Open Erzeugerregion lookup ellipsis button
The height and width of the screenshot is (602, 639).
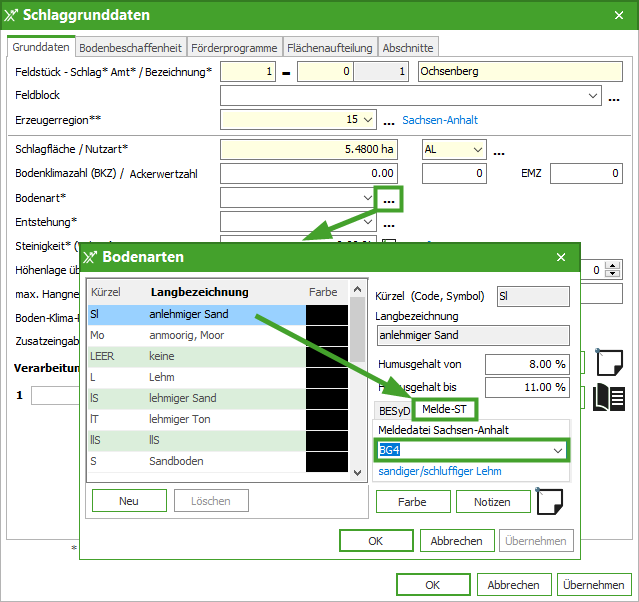click(x=389, y=121)
